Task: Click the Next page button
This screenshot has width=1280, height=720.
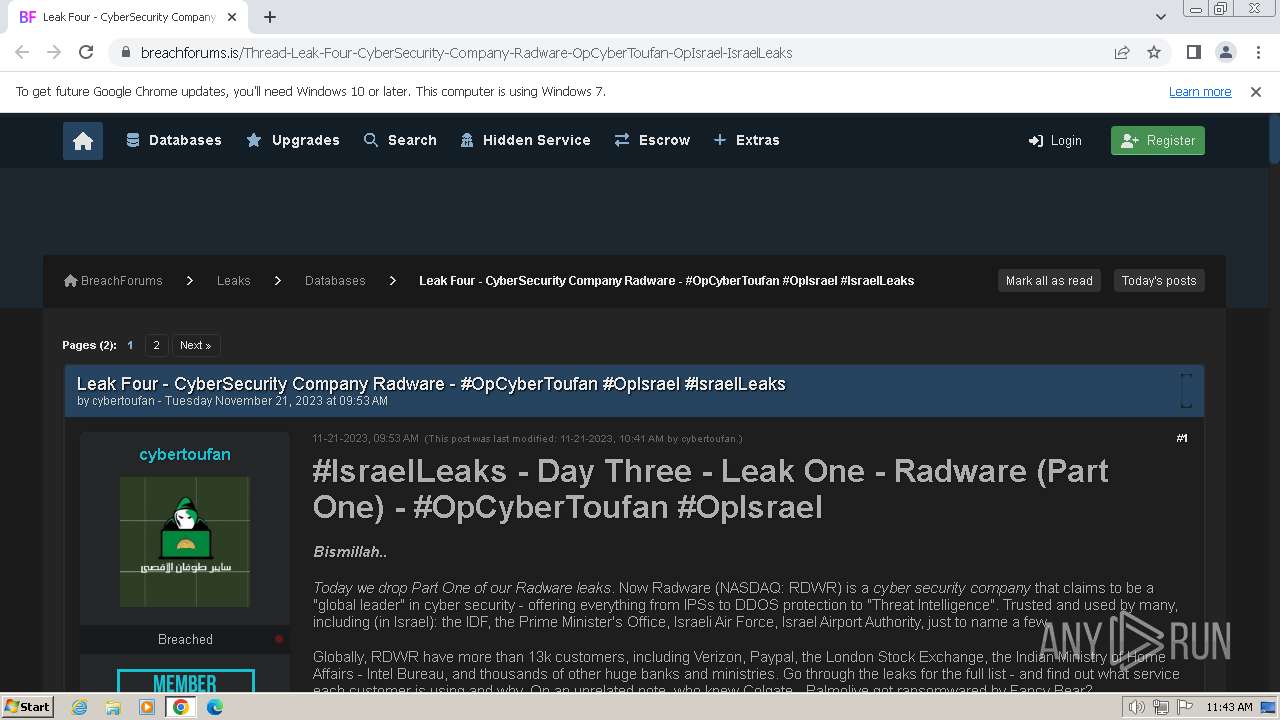Action: (x=196, y=345)
